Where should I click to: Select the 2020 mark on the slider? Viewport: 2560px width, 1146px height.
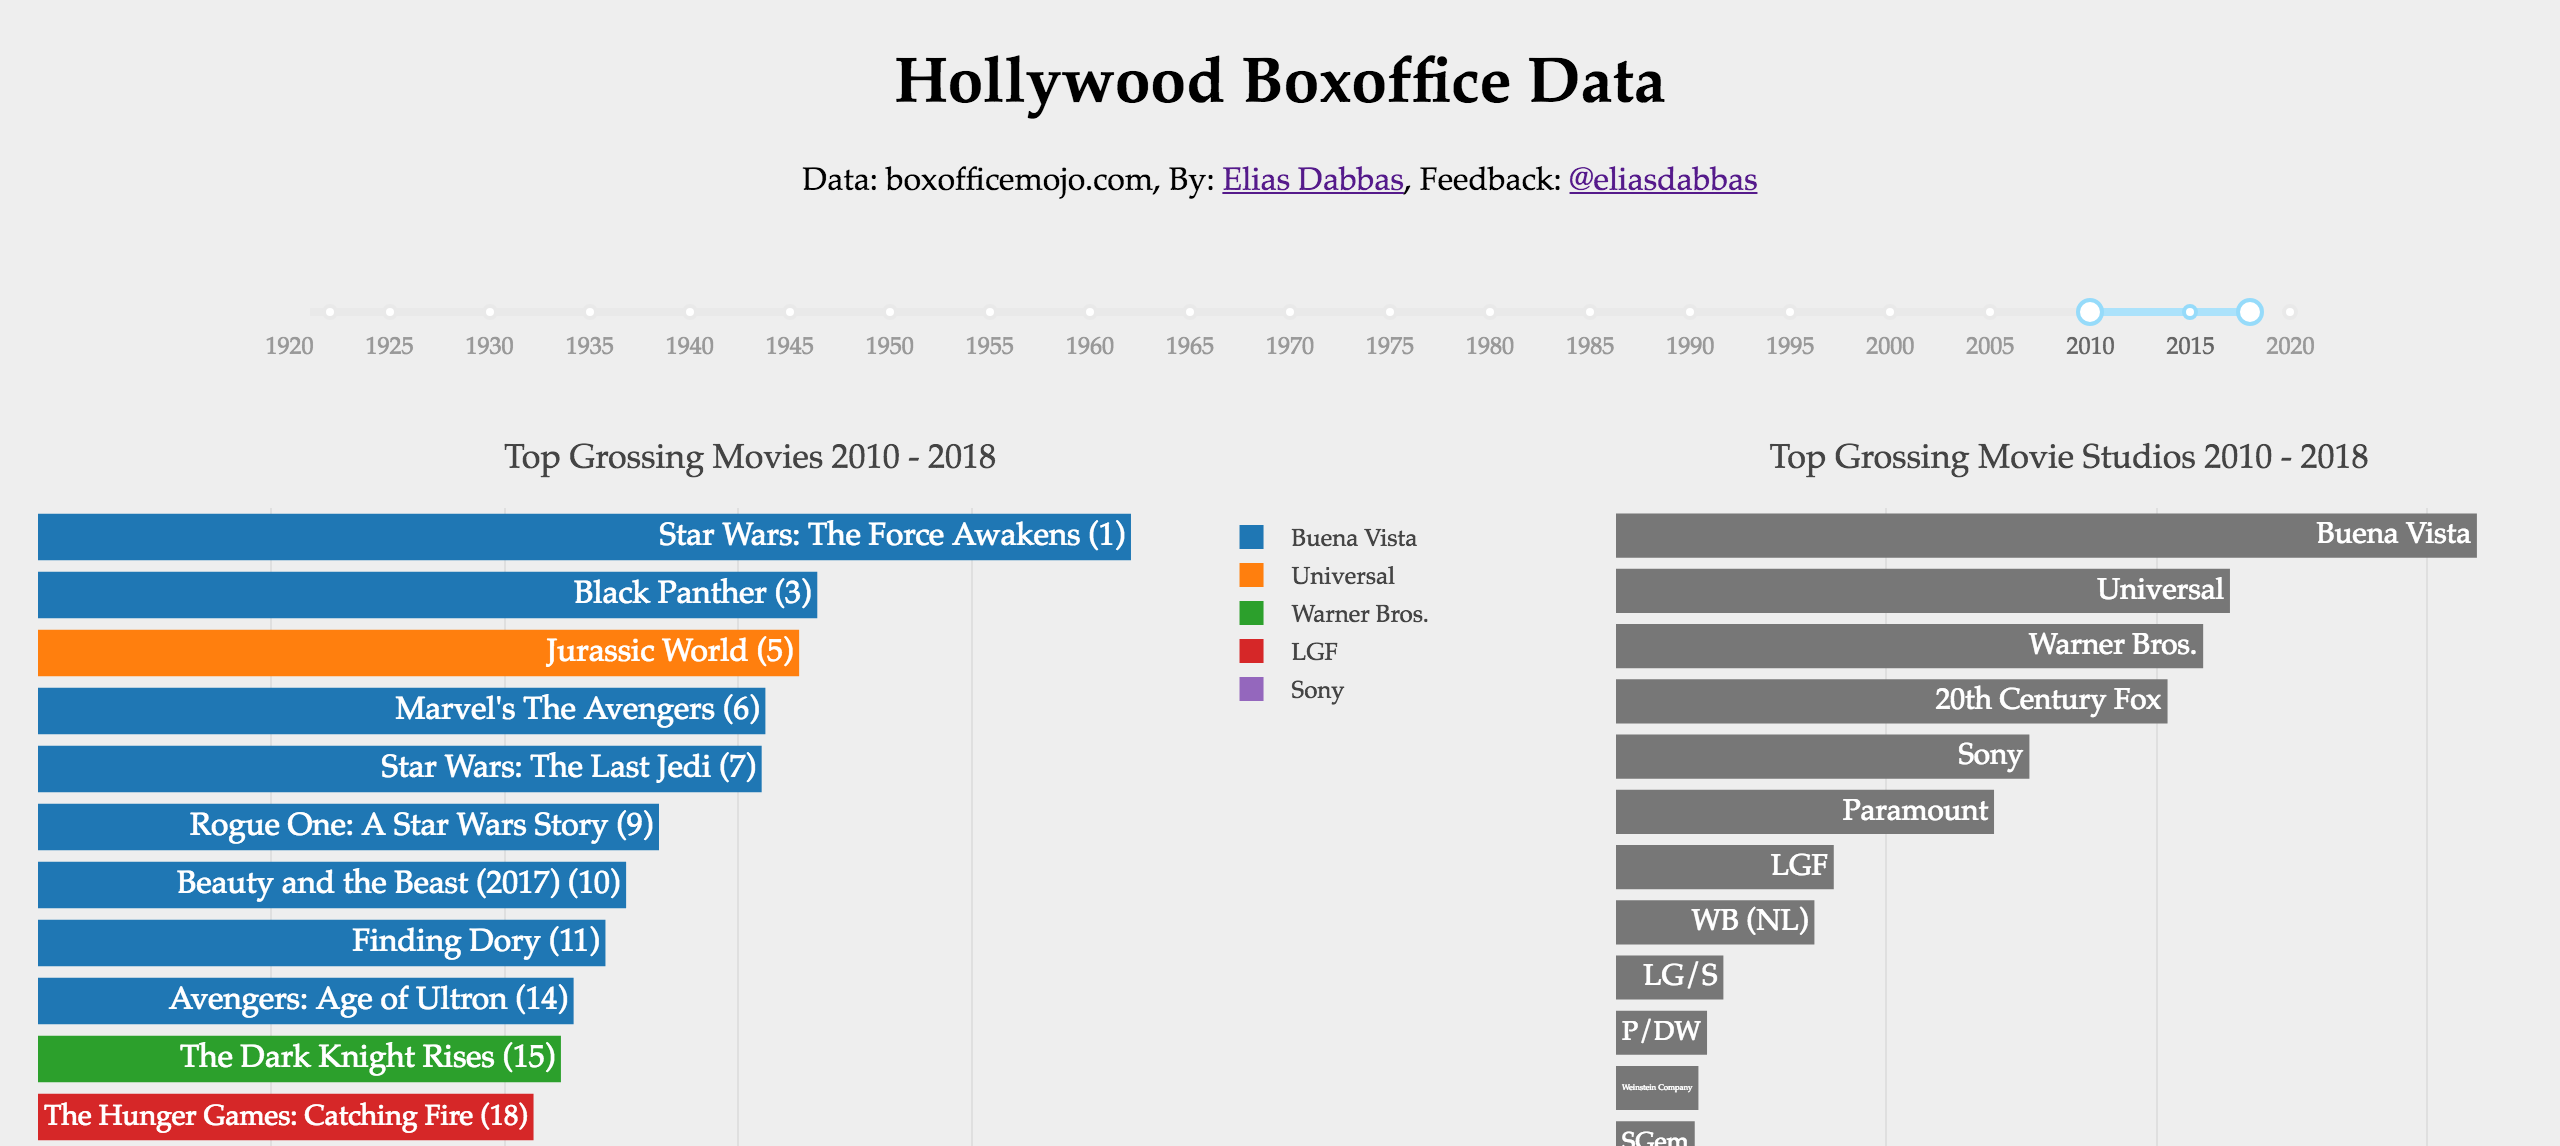coord(2289,346)
